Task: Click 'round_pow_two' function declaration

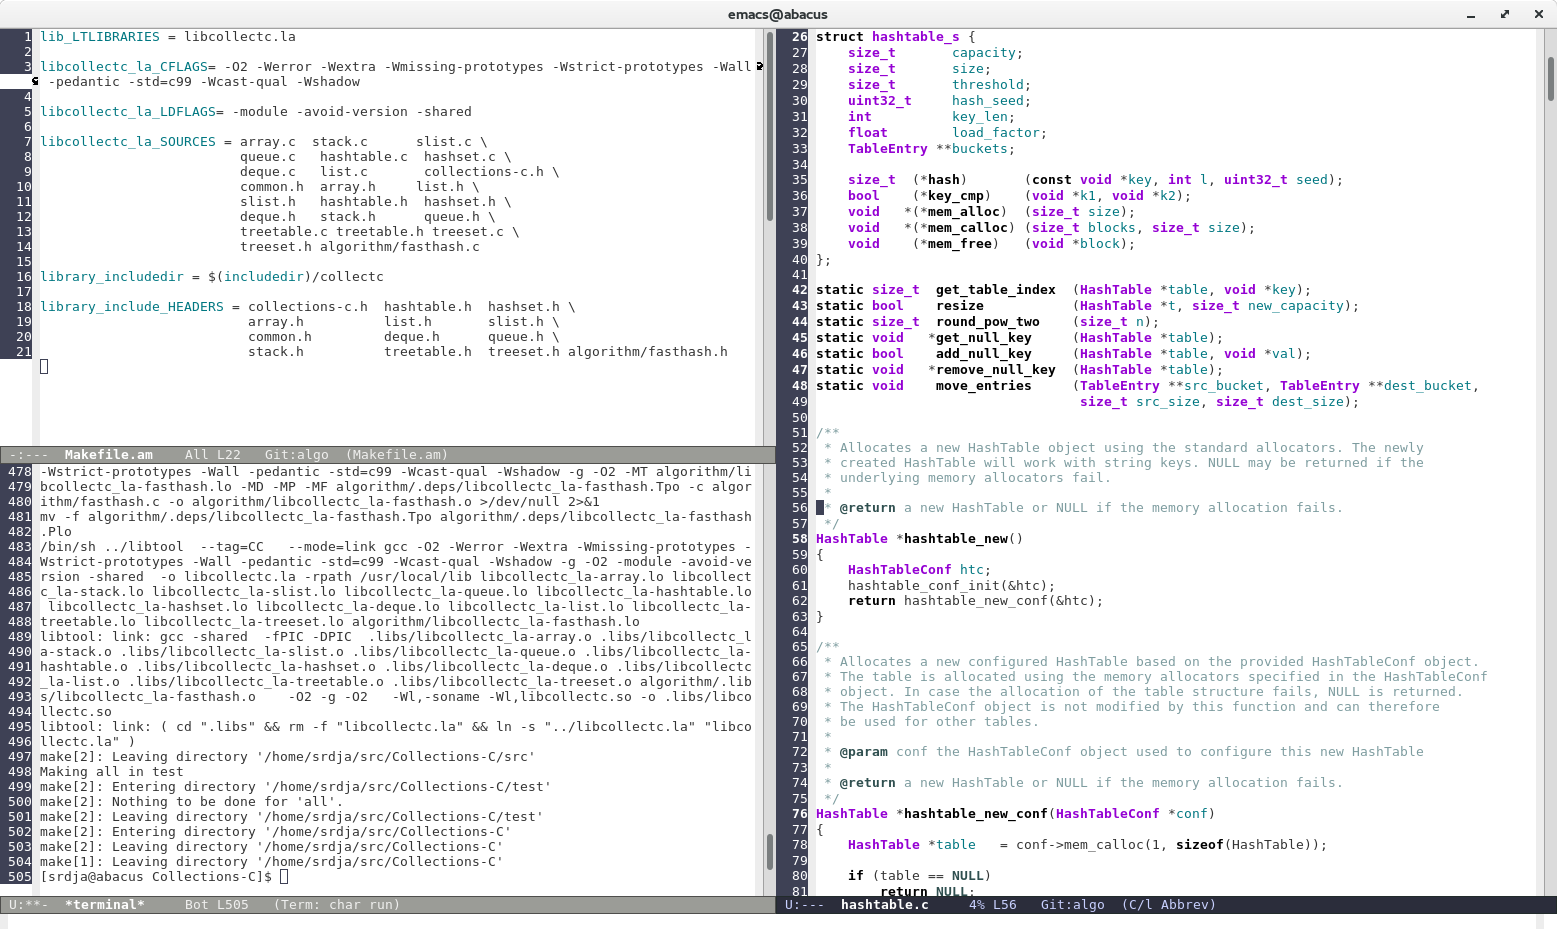Action: (x=988, y=321)
